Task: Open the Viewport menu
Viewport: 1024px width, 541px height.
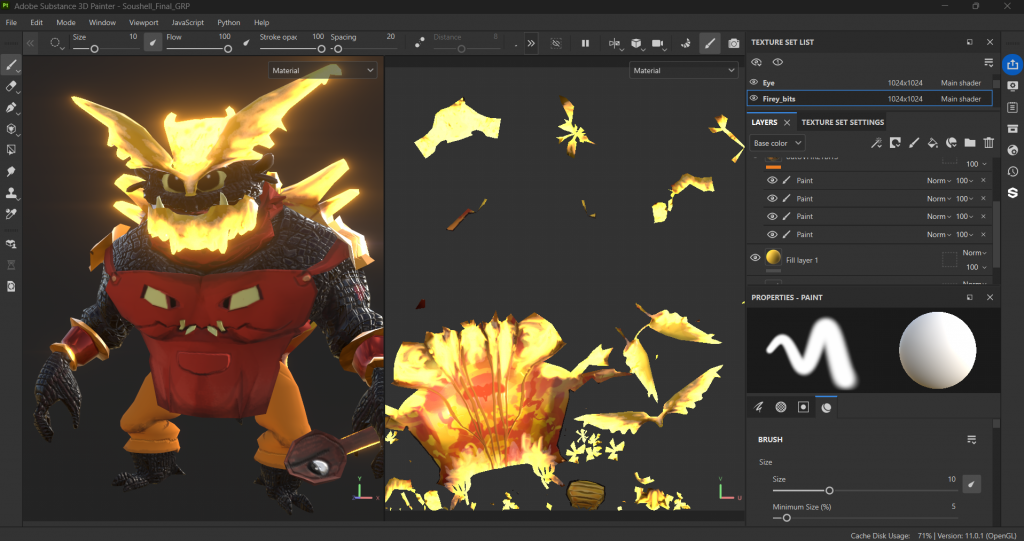Action: pyautogui.click(x=144, y=22)
